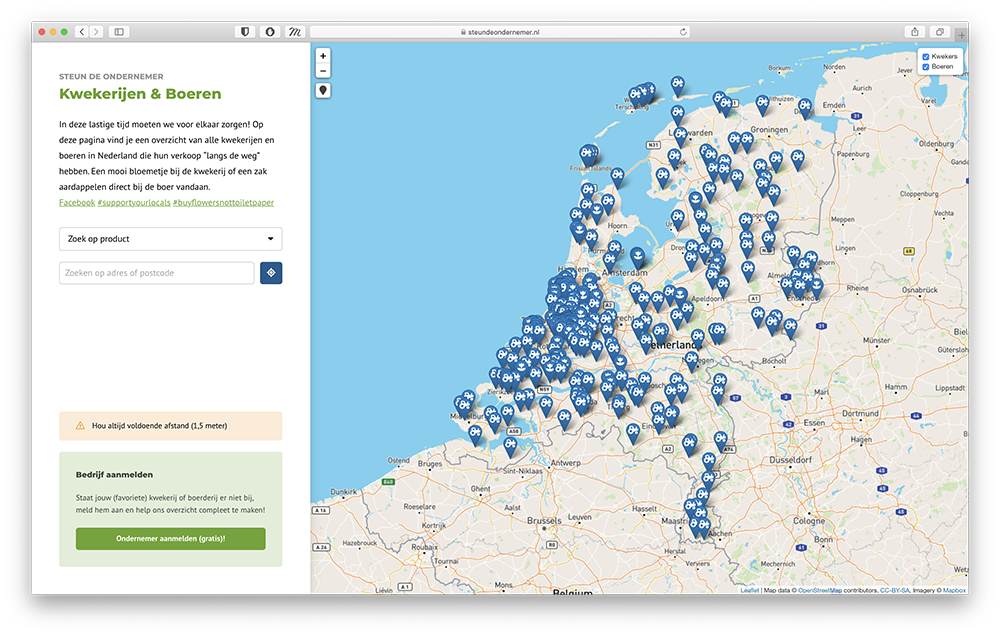Focus the address or postcode search field
1000x636 pixels.
point(156,273)
